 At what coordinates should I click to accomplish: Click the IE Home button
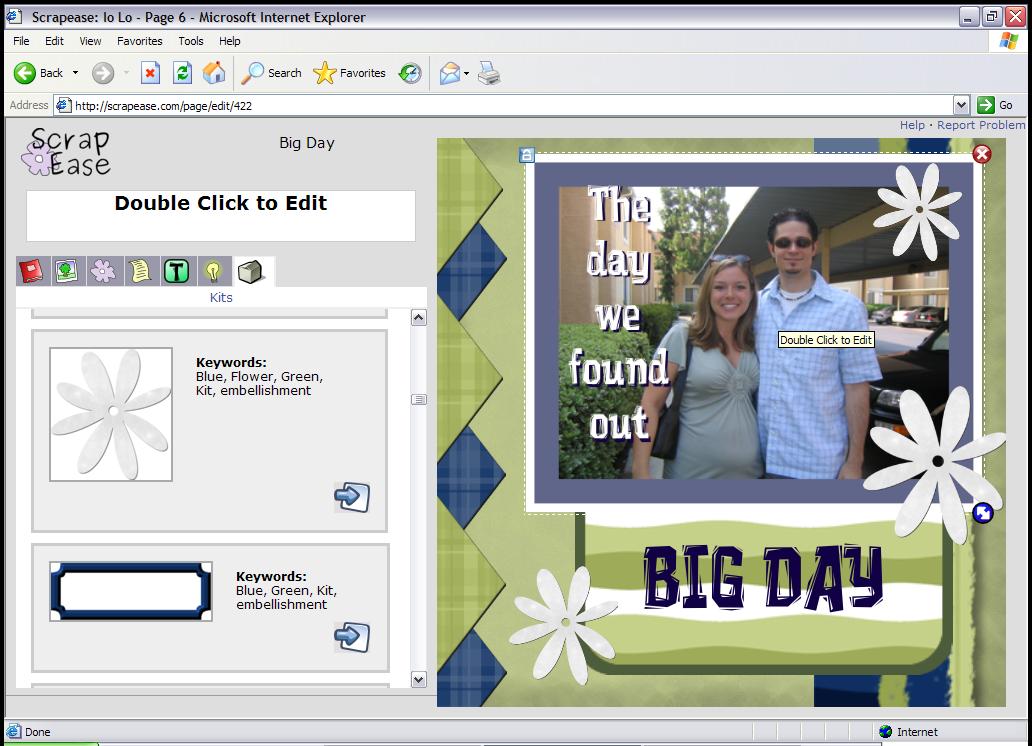click(x=214, y=73)
